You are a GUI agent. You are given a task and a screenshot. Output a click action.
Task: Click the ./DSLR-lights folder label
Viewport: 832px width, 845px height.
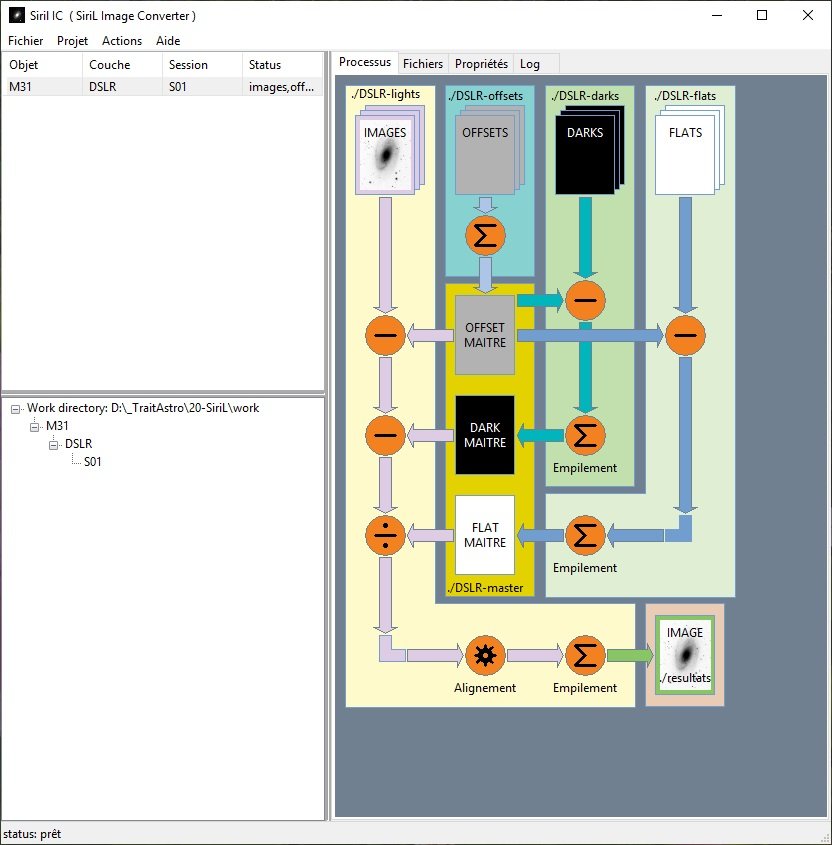[x=385, y=94]
